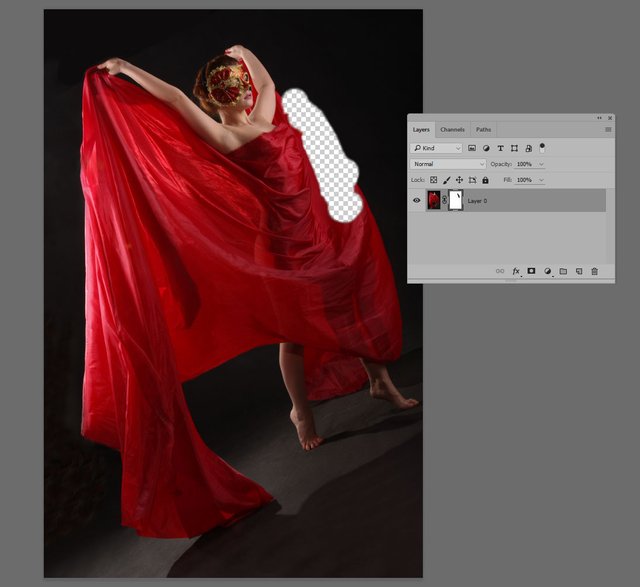Open the Paths tab
The width and height of the screenshot is (640, 587).
tap(483, 130)
